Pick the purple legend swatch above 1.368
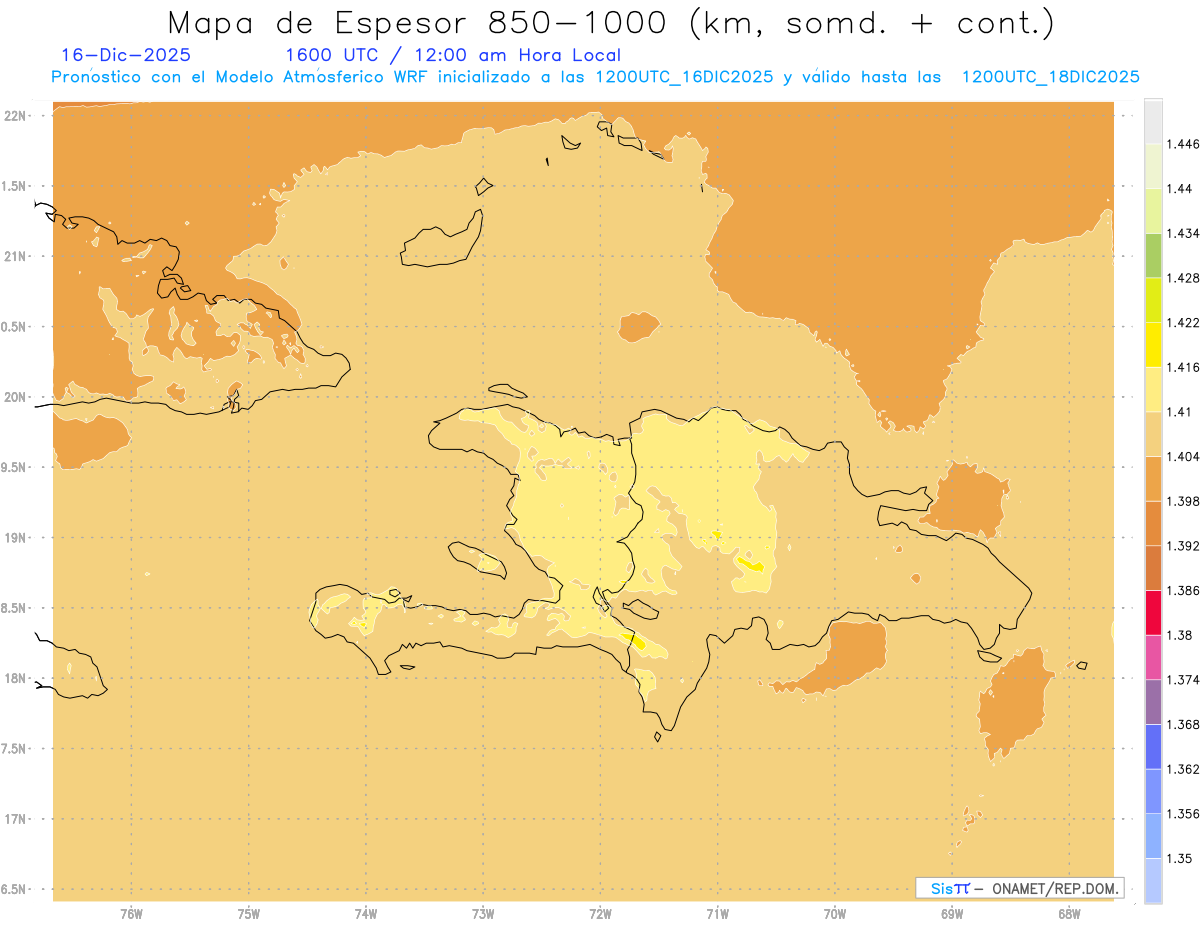 pos(1153,702)
